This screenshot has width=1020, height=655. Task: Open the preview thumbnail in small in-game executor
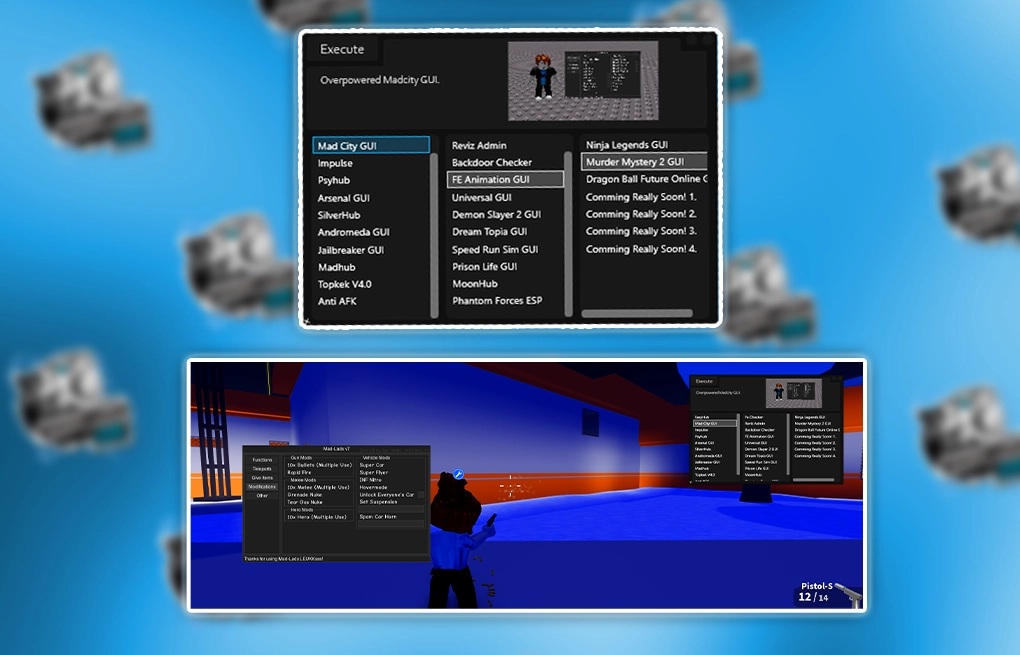[794, 393]
